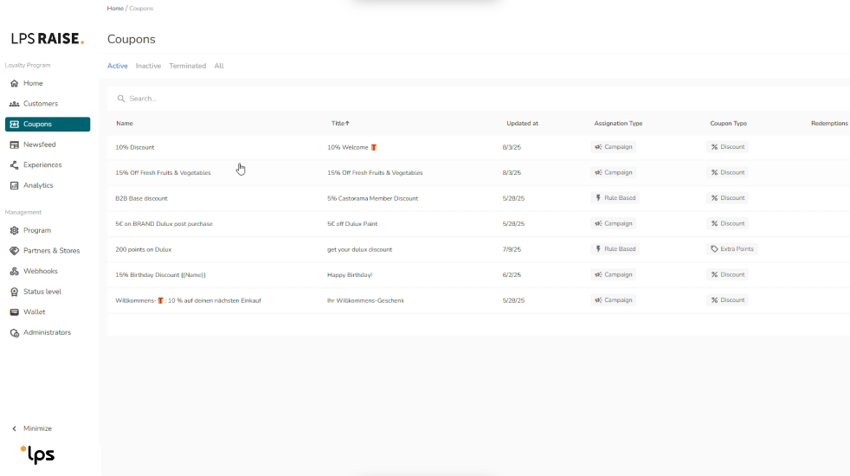Screen dimensions: 850x476
Task: Click the search magnifier icon
Action: 121,99
